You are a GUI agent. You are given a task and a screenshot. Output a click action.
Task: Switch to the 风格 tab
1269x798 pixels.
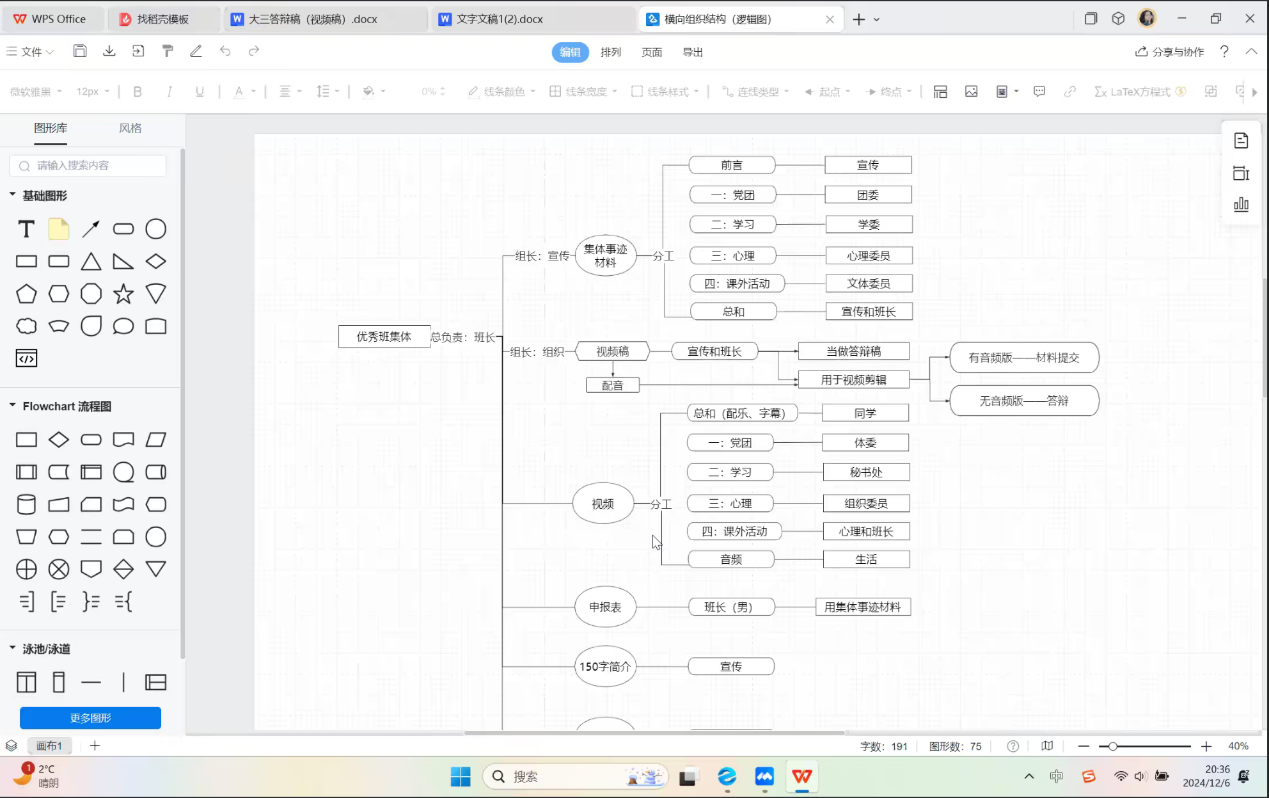(130, 128)
